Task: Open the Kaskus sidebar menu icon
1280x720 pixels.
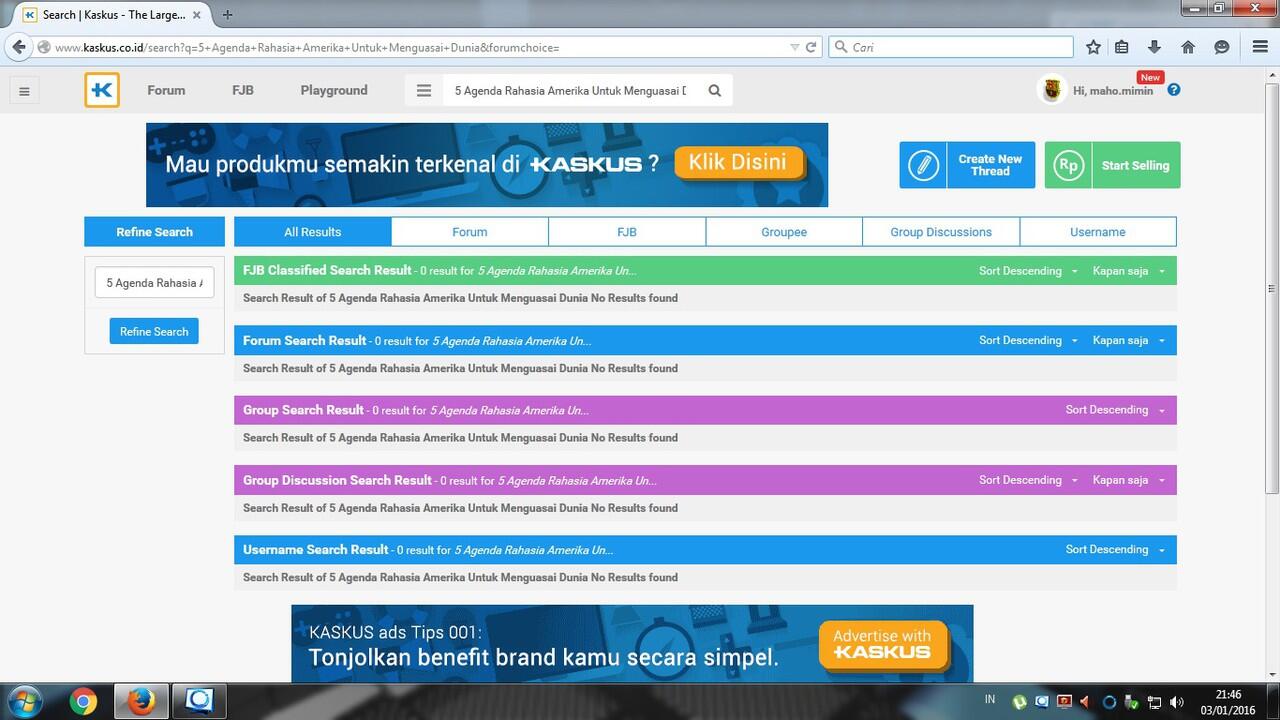Action: pos(24,91)
